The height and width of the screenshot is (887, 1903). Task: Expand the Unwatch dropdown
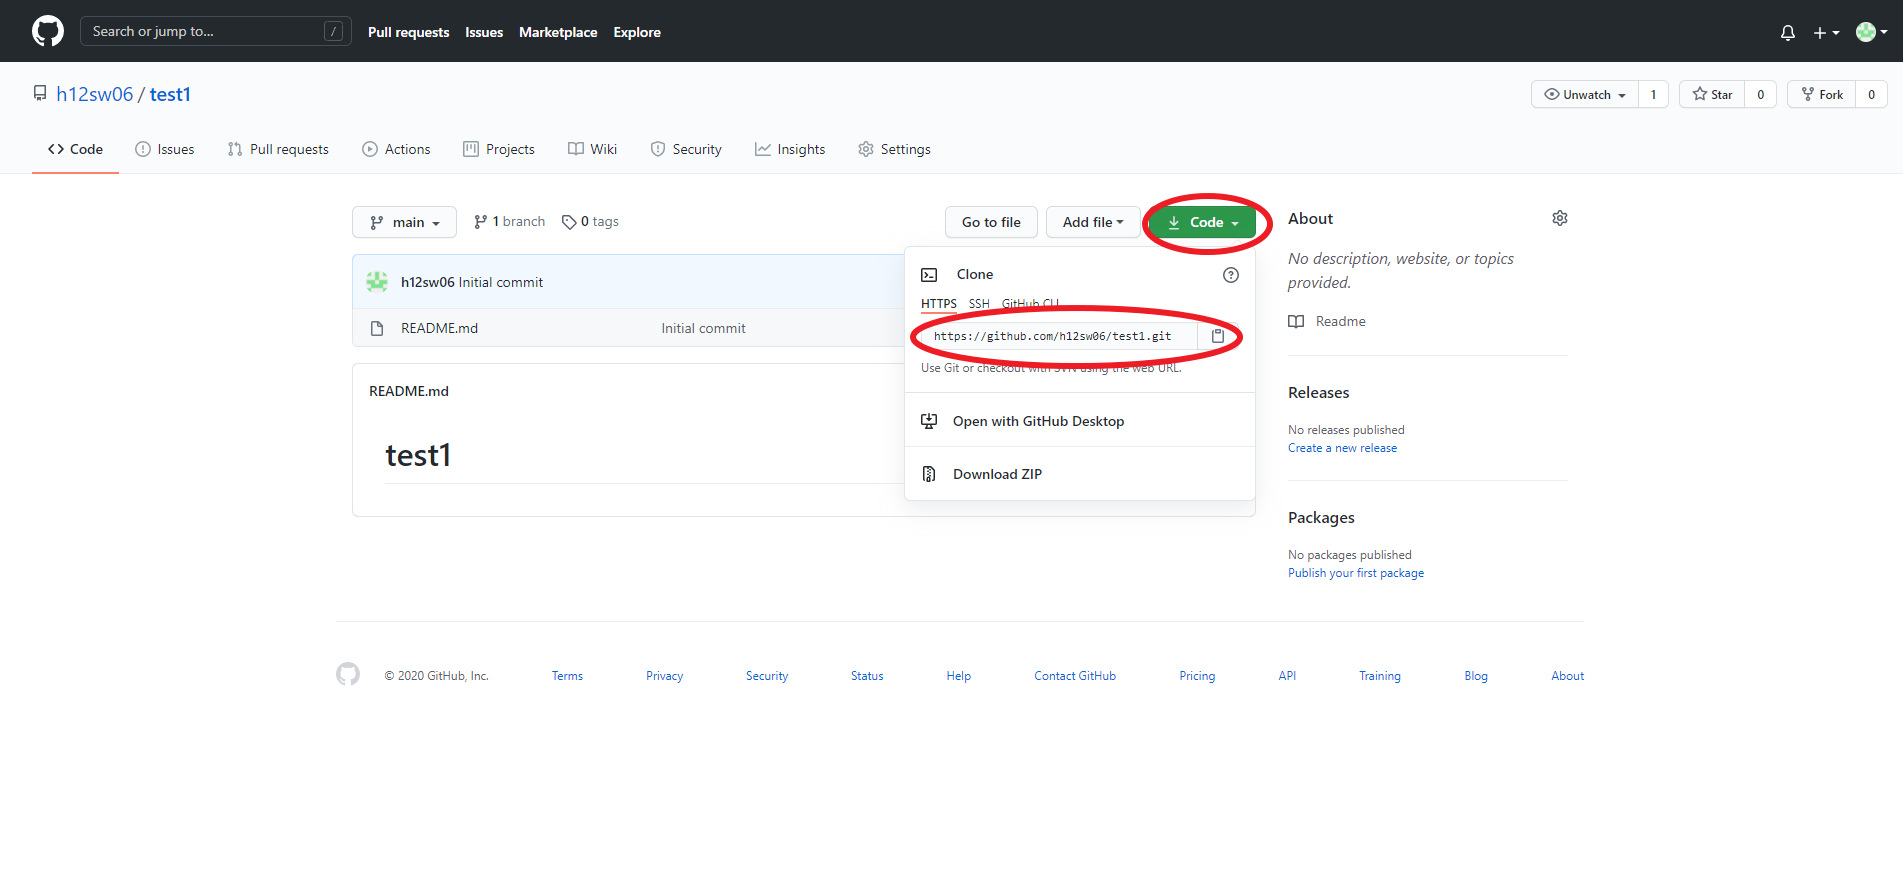(1585, 95)
